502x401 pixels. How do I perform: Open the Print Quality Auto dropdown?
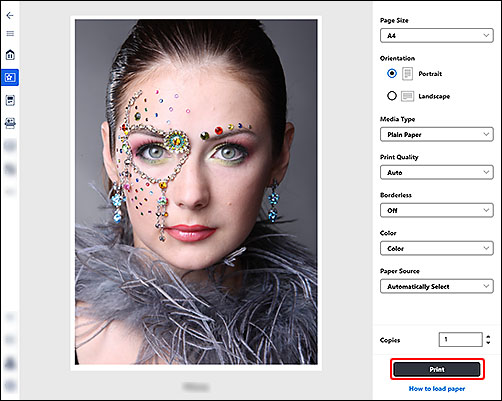click(437, 172)
